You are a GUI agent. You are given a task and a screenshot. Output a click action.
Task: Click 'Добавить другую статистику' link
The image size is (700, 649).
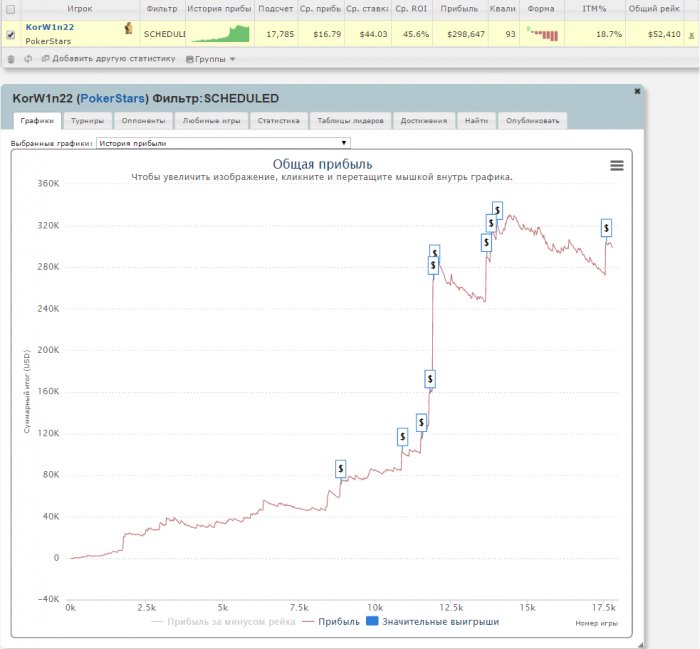[108, 59]
